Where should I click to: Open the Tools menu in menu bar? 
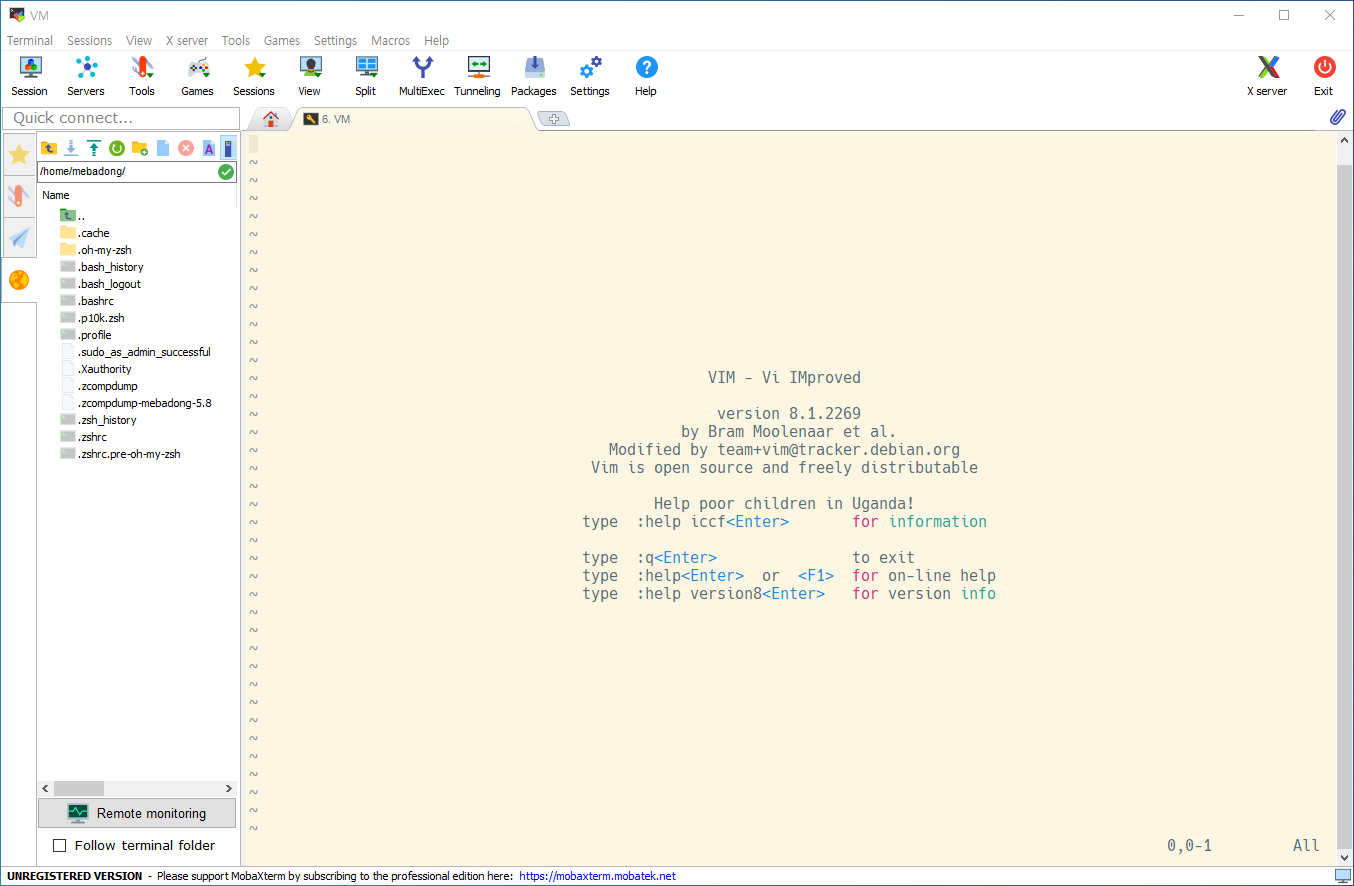point(236,41)
